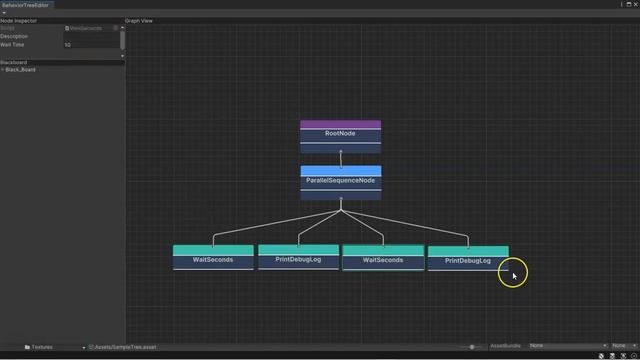Open the AssetBundle variant dropdown
640x360 pixels.
tap(624, 346)
